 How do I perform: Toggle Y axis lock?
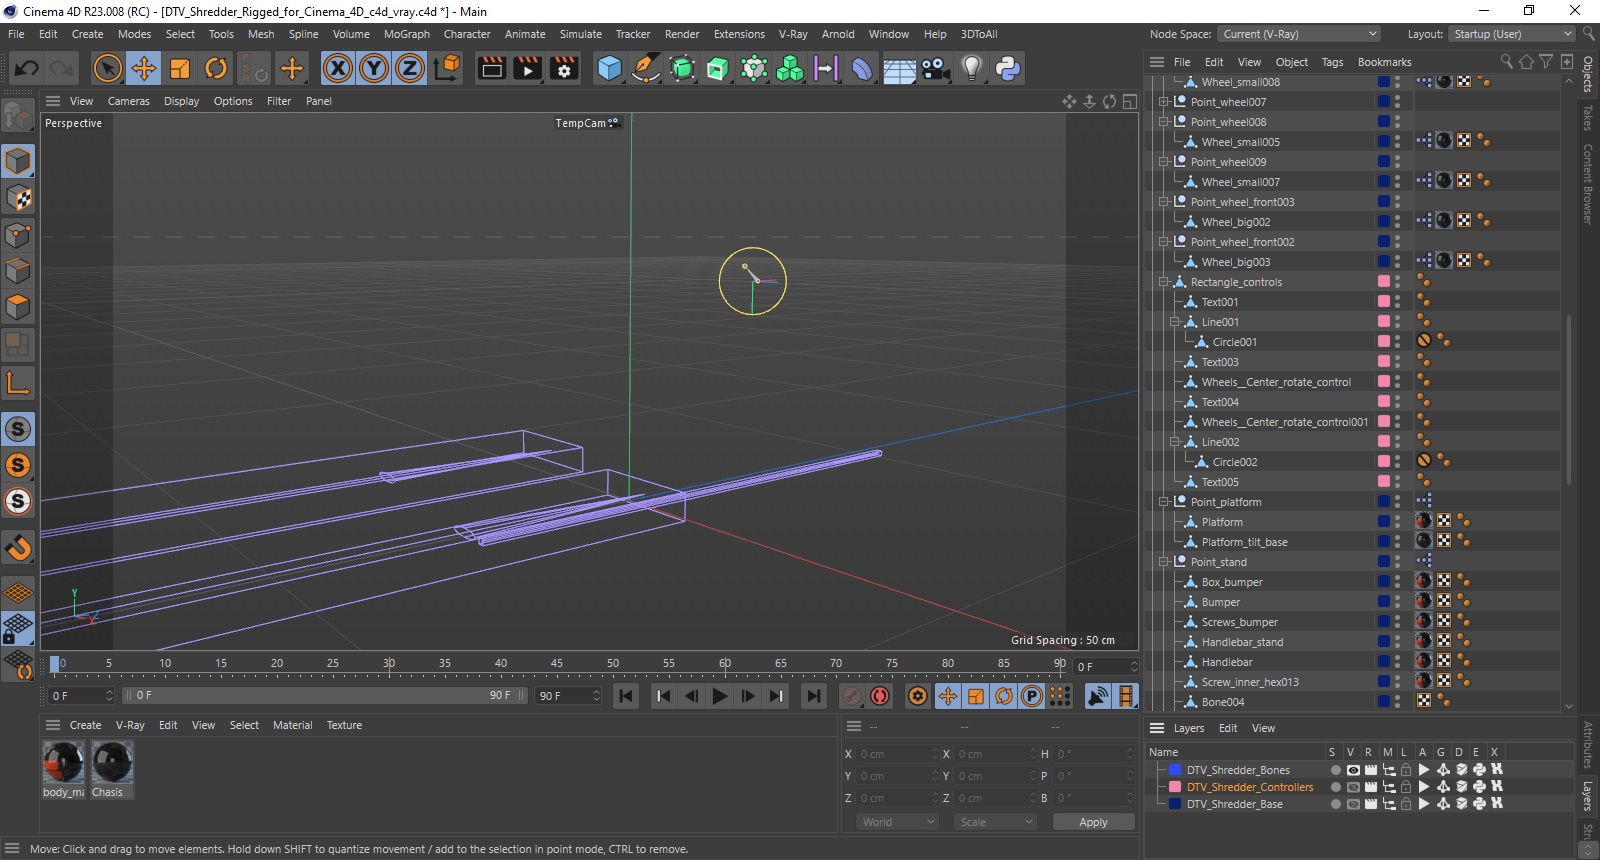[374, 68]
